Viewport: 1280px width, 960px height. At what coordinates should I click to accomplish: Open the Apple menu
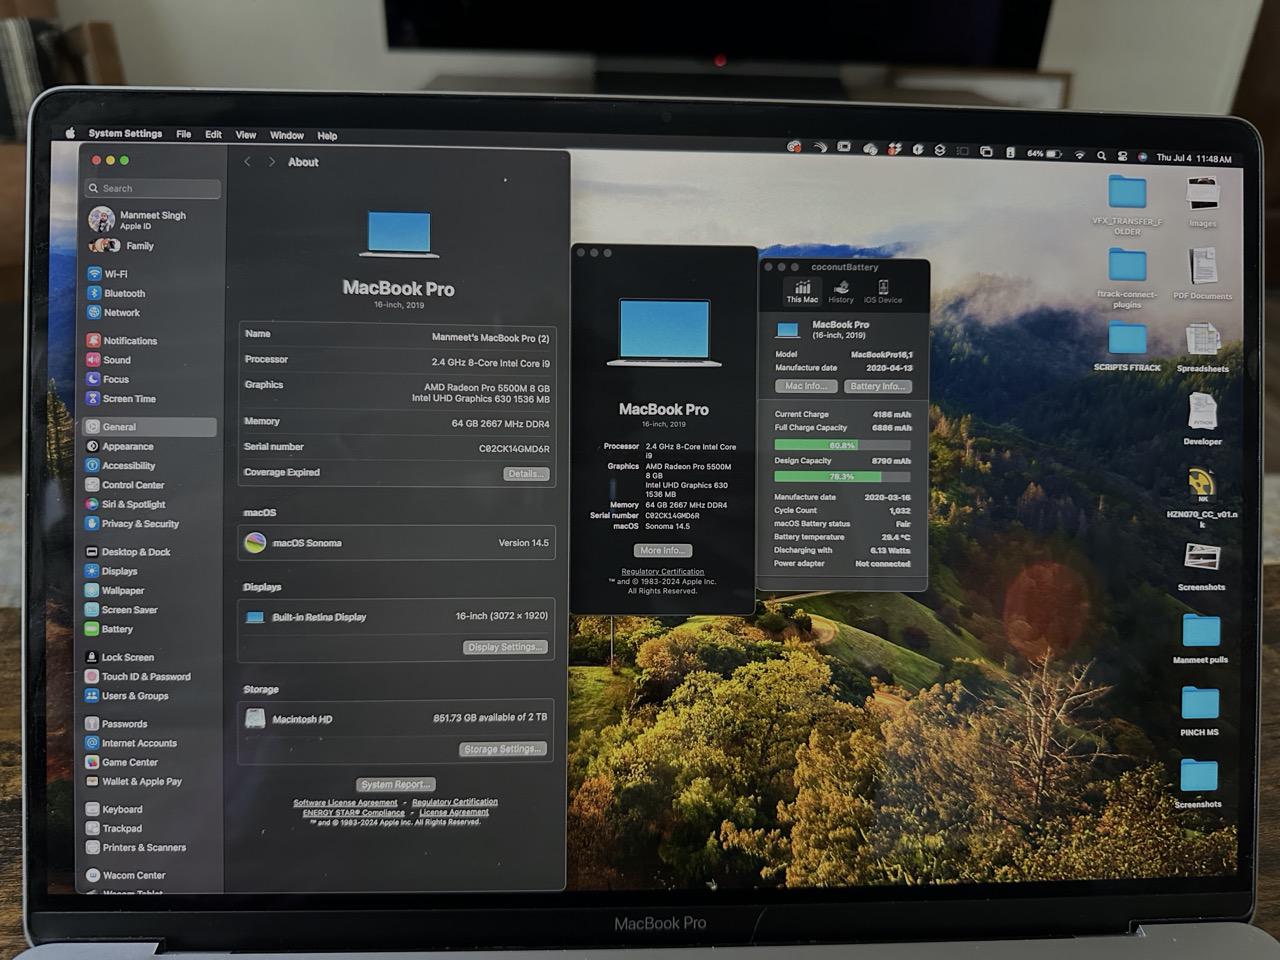click(x=70, y=132)
